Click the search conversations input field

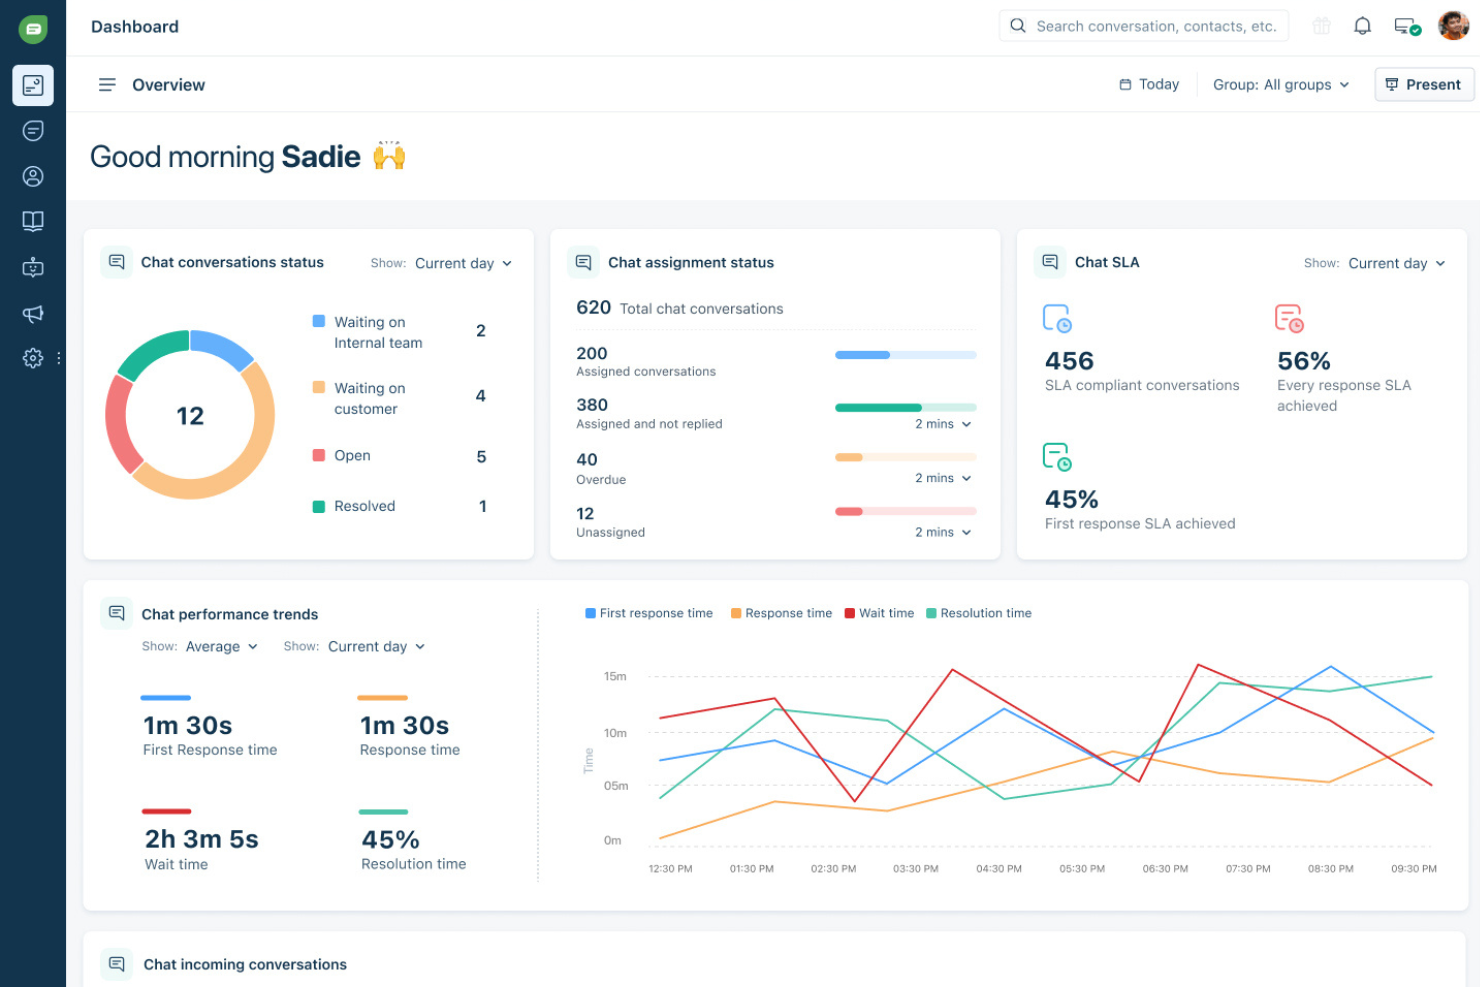(x=1143, y=25)
